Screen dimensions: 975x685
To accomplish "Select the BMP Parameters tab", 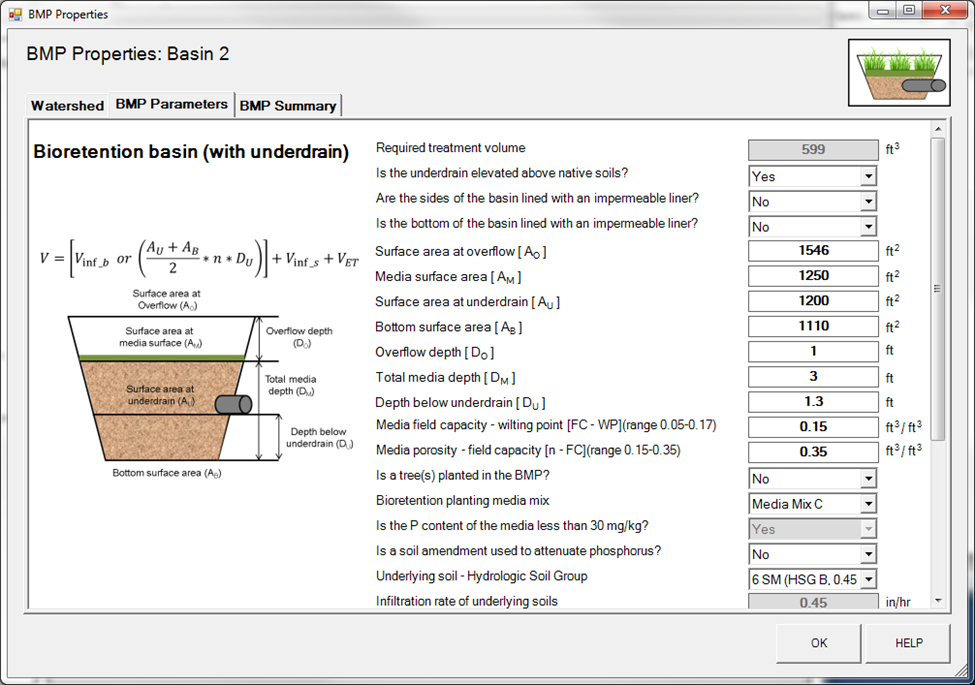I will tap(171, 104).
